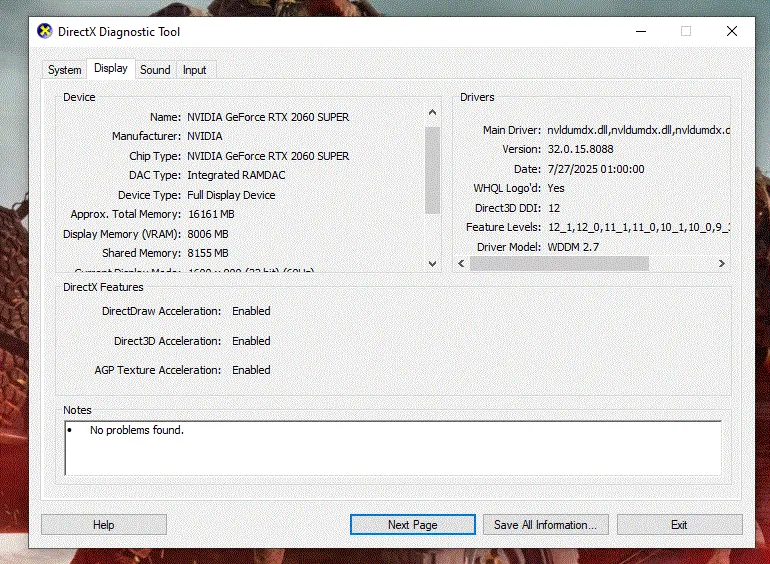Click shared memory value '8155 MB'

(208, 253)
